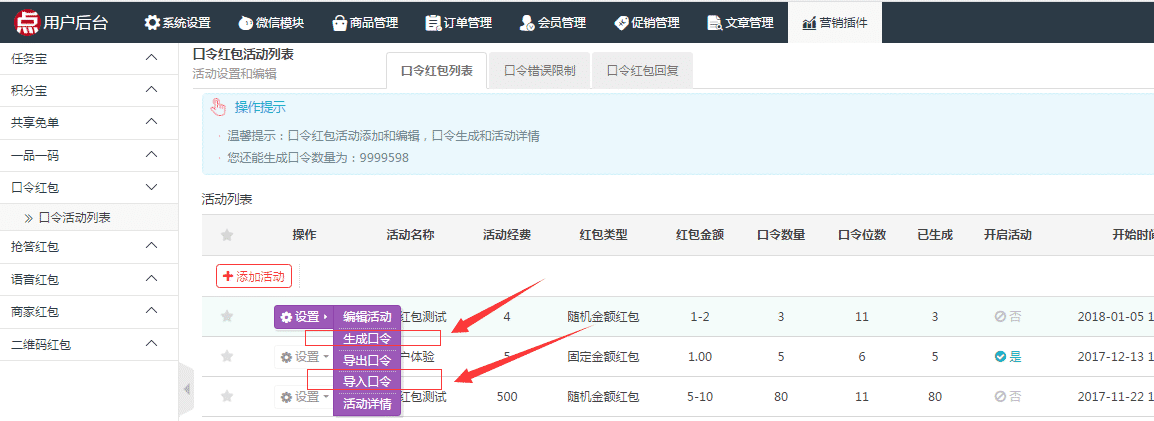Viewport: 1154px width, 421px height.
Task: Toggle 开启活动 status showing 是
Action: tap(1007, 356)
